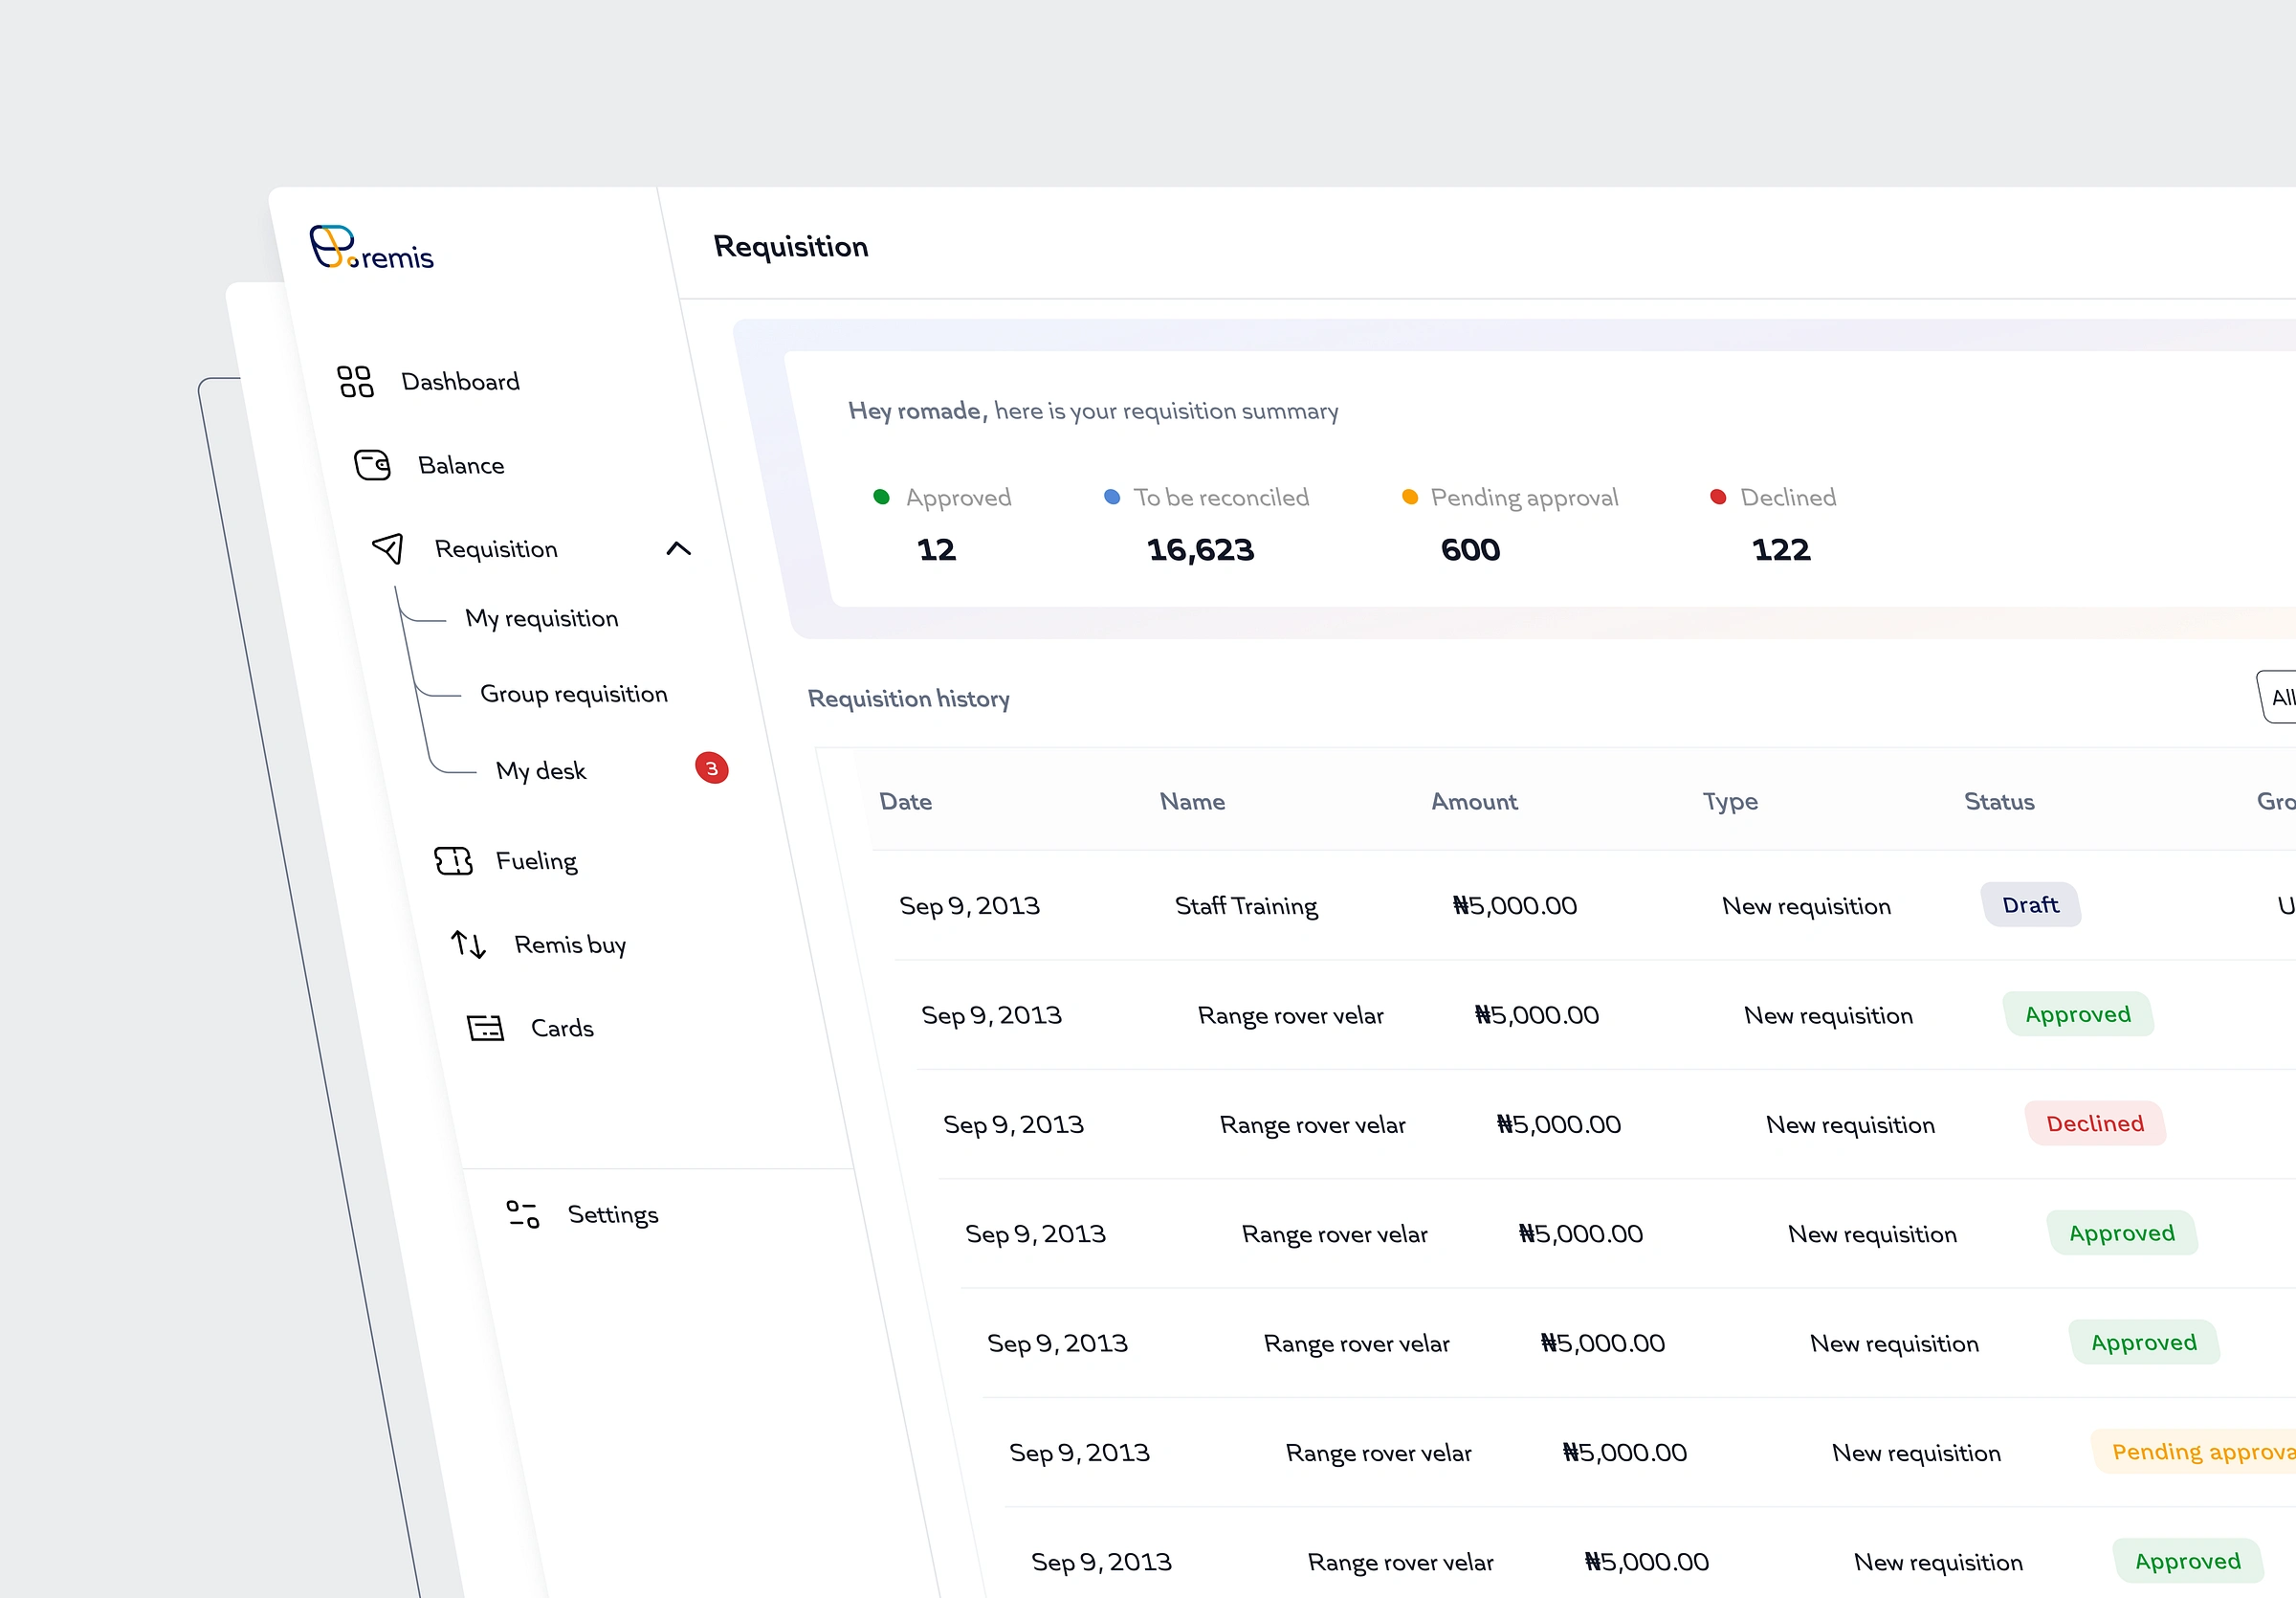The image size is (2296, 1598).
Task: Go to the Dashboard menu item
Action: [x=460, y=382]
